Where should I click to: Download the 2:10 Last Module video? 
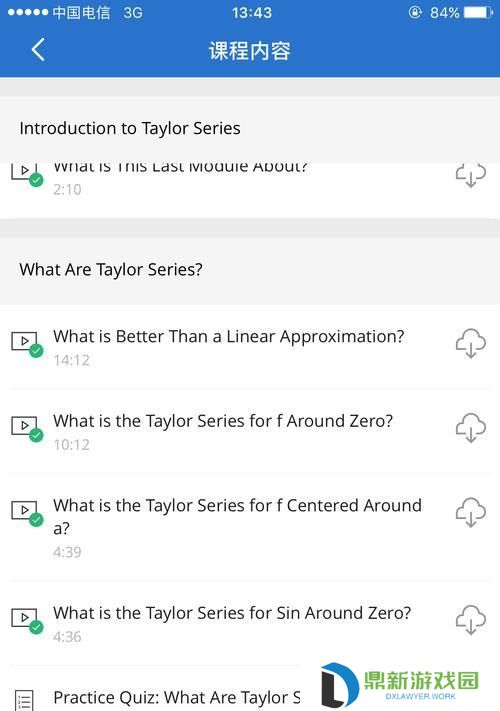coord(471,175)
